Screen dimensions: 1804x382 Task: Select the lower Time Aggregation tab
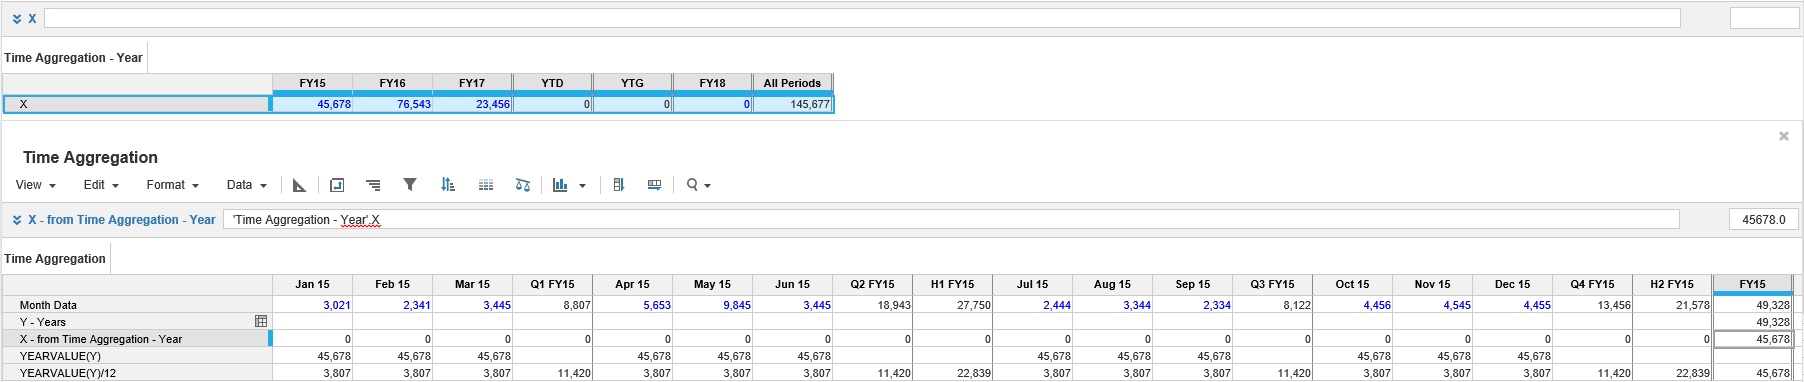pos(55,259)
